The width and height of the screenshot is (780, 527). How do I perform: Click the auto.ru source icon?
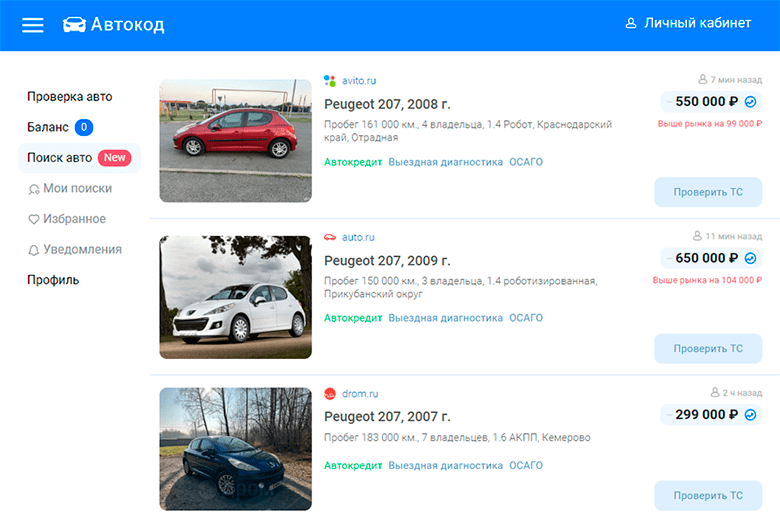point(330,237)
